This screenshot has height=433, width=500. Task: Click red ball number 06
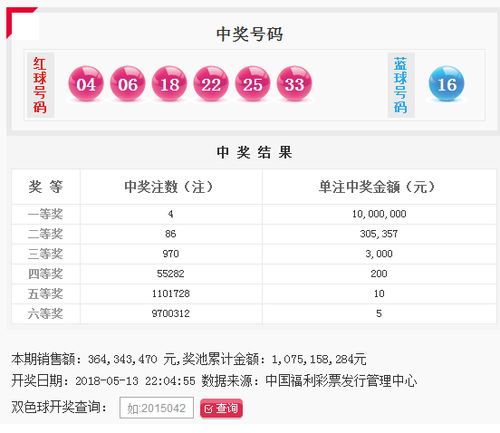[127, 84]
